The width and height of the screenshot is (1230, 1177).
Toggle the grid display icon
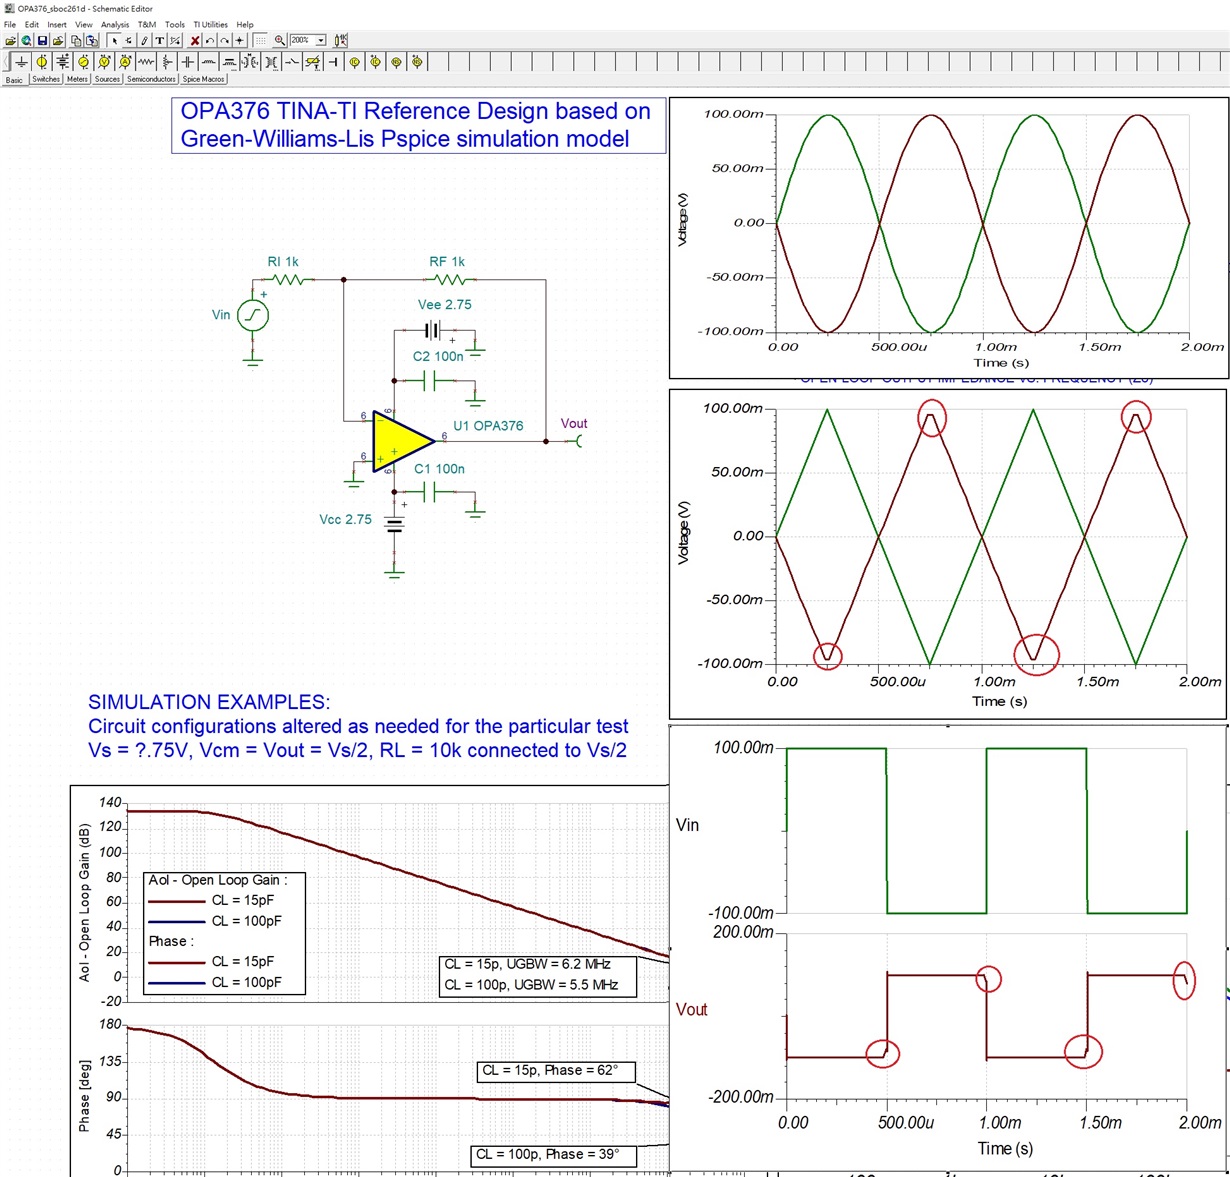(x=260, y=41)
